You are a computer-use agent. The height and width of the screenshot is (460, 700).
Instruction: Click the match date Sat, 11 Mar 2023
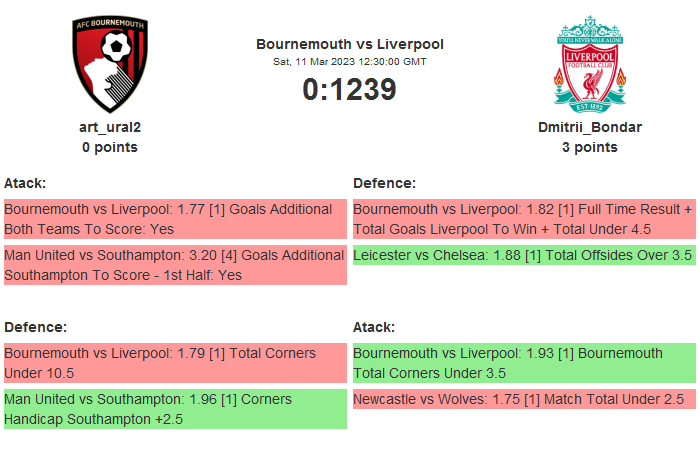pos(350,61)
